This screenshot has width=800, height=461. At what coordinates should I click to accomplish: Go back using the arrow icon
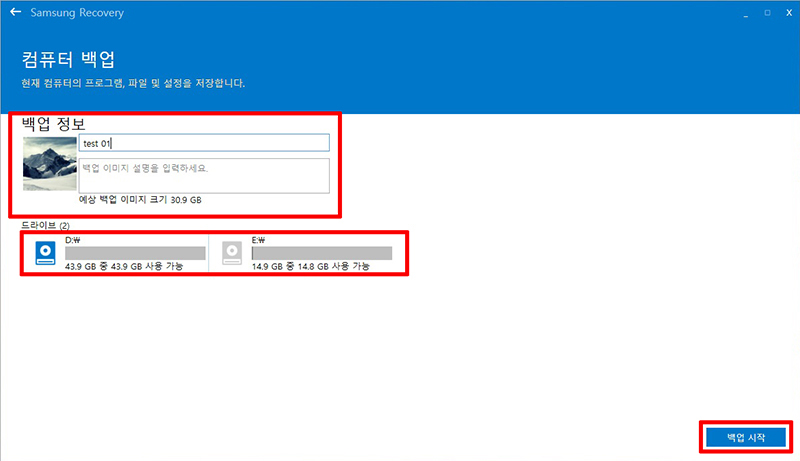[15, 12]
